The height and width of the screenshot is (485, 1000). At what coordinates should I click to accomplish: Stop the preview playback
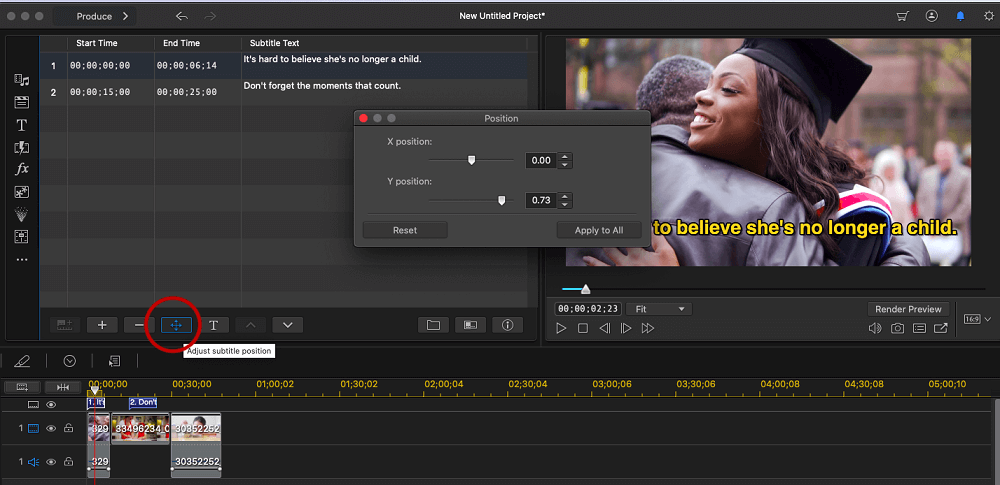pyautogui.click(x=583, y=328)
